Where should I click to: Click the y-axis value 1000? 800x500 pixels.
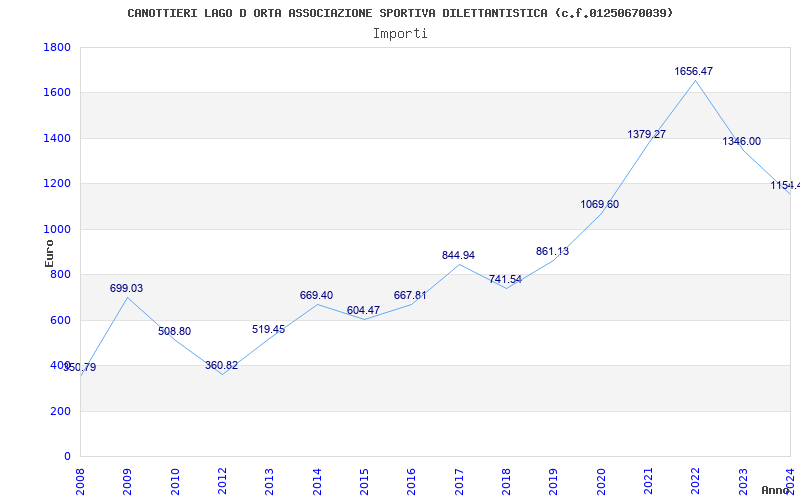[57, 230]
